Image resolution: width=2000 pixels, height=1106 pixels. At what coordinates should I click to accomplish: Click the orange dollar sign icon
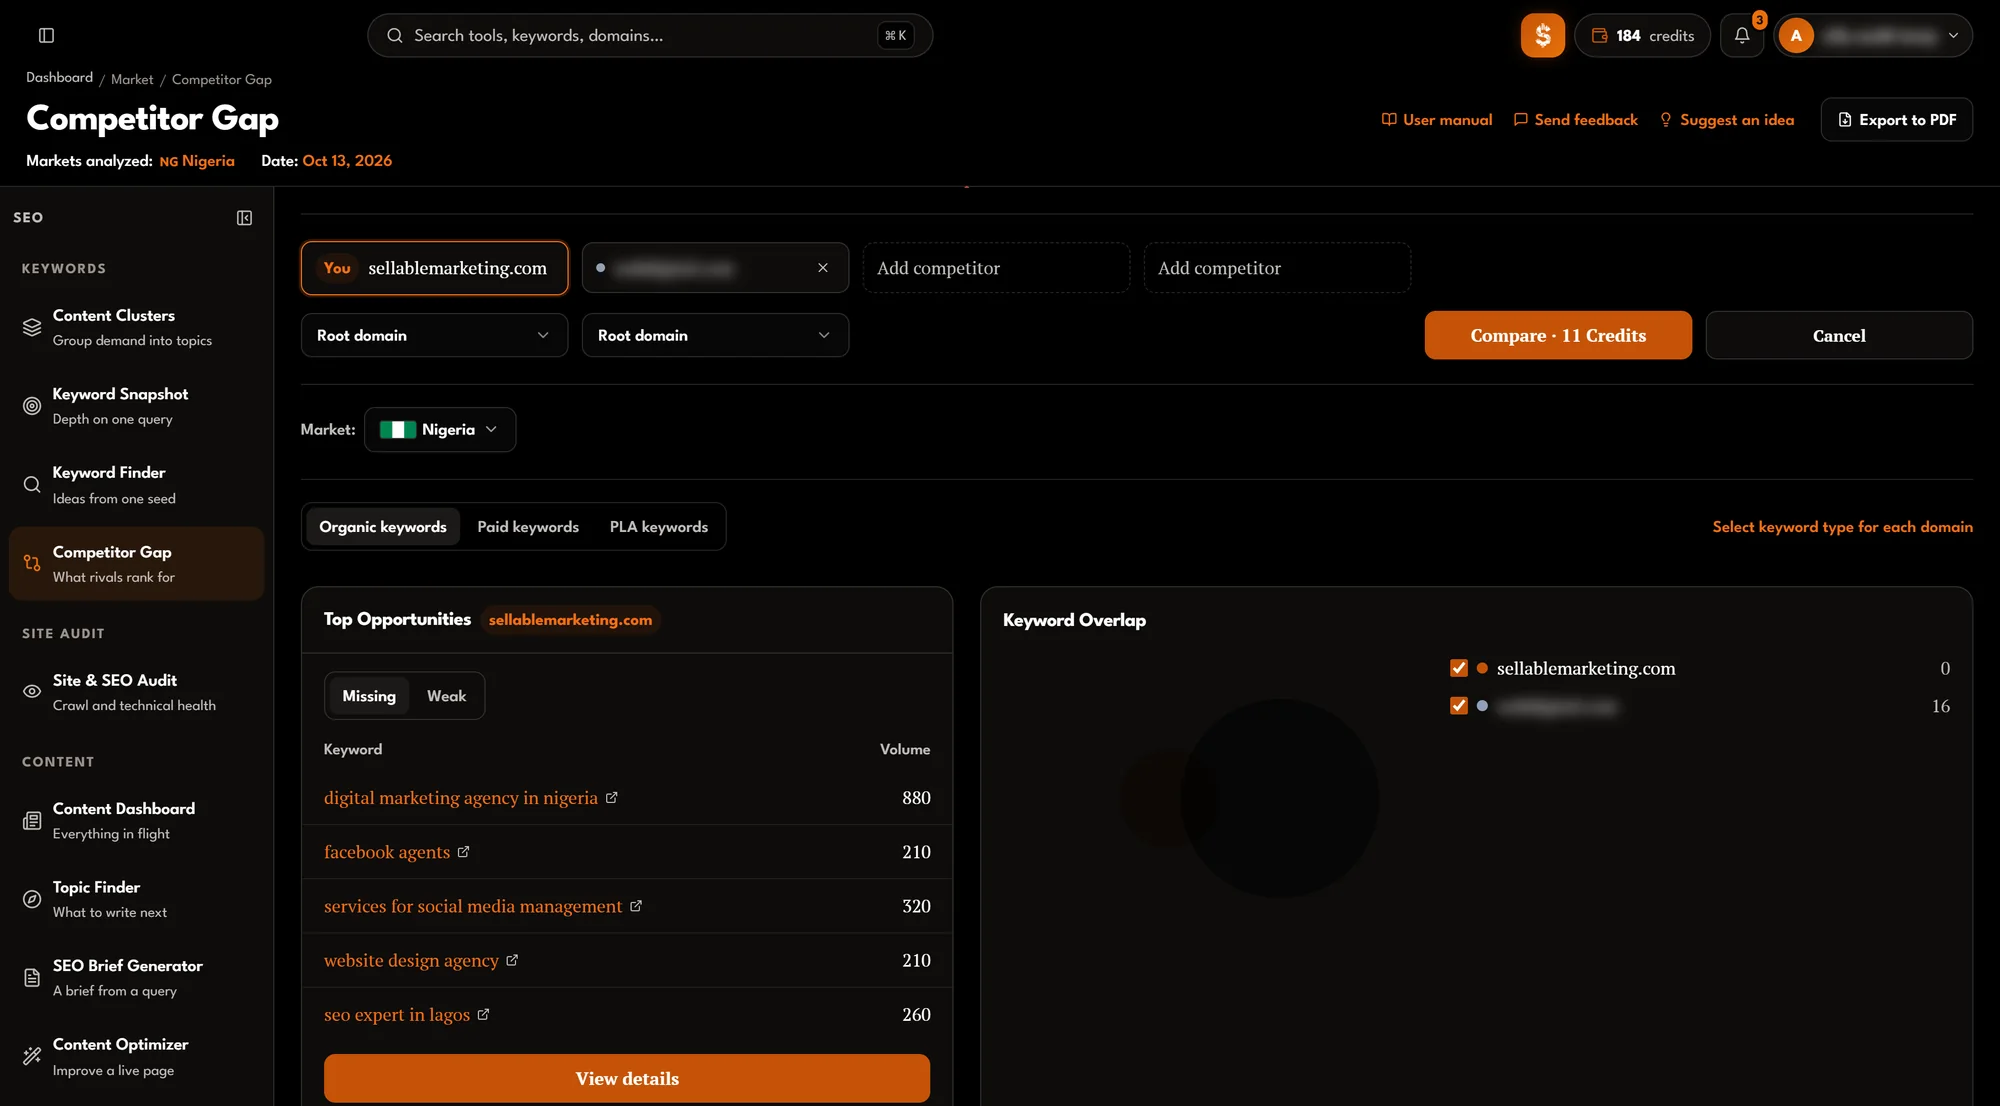click(1543, 35)
